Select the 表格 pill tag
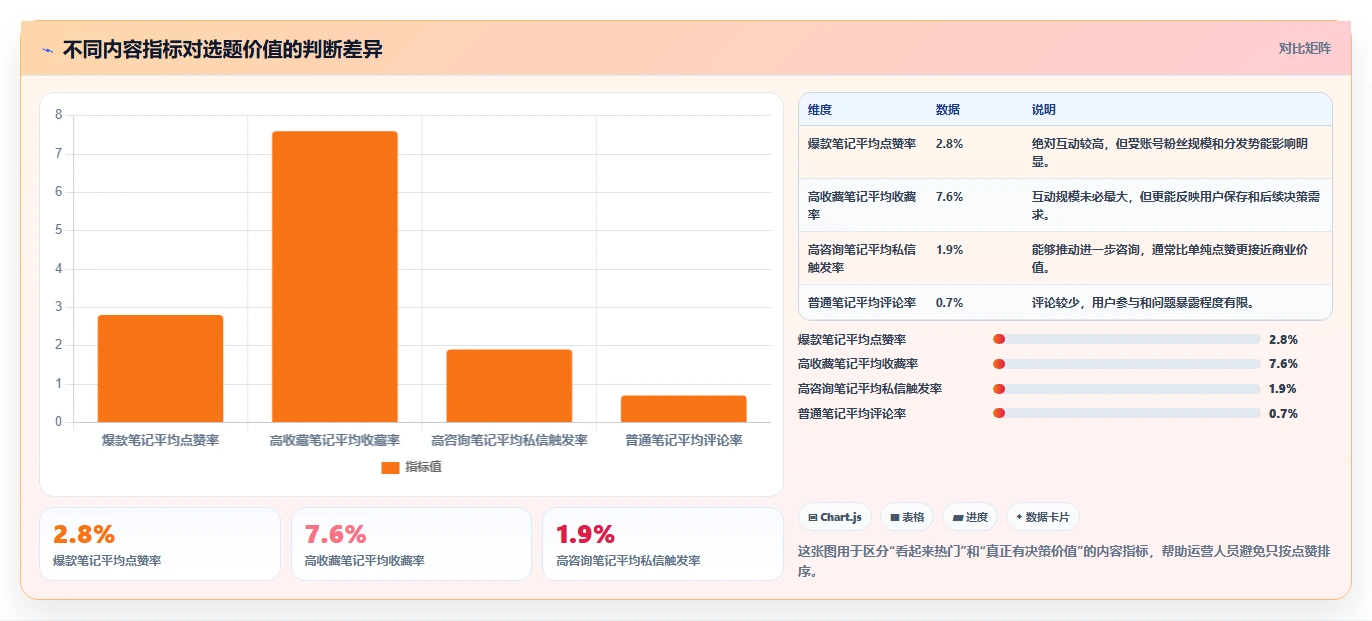Image resolution: width=1372 pixels, height=621 pixels. click(907, 517)
